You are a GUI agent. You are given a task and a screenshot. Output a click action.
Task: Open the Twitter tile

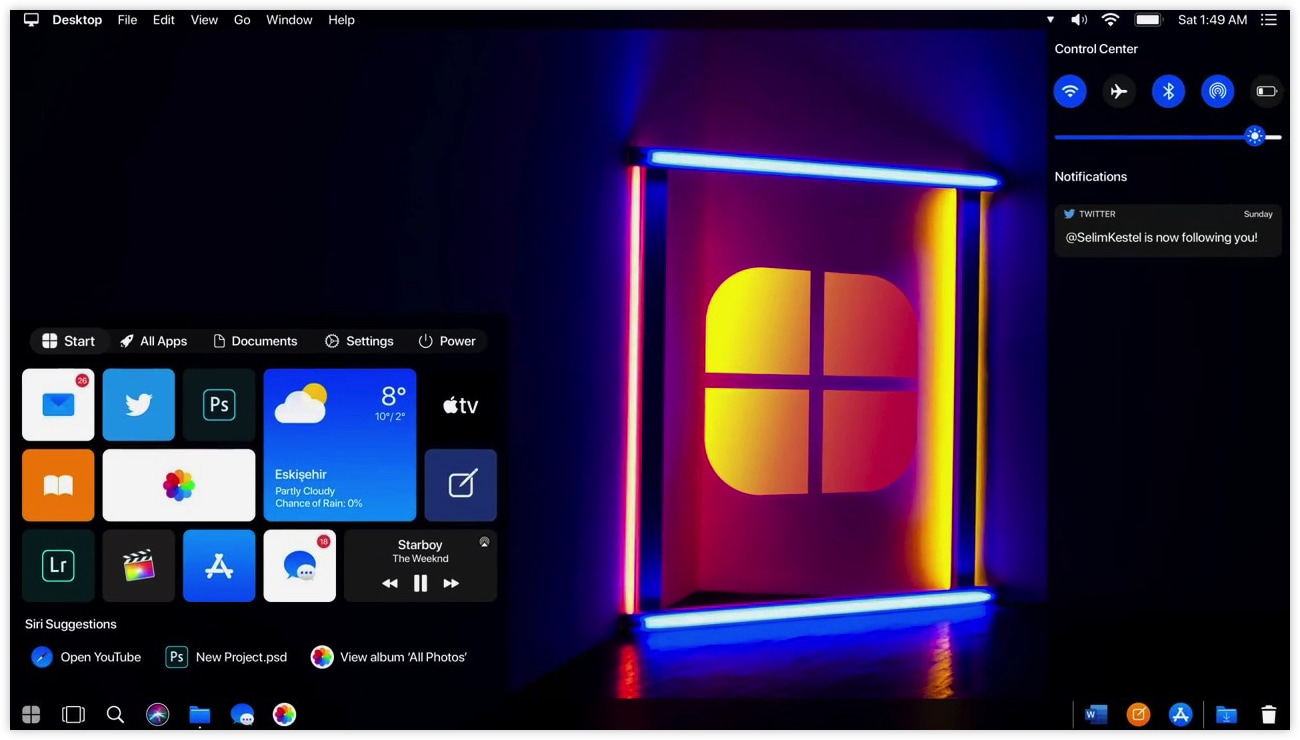(138, 404)
